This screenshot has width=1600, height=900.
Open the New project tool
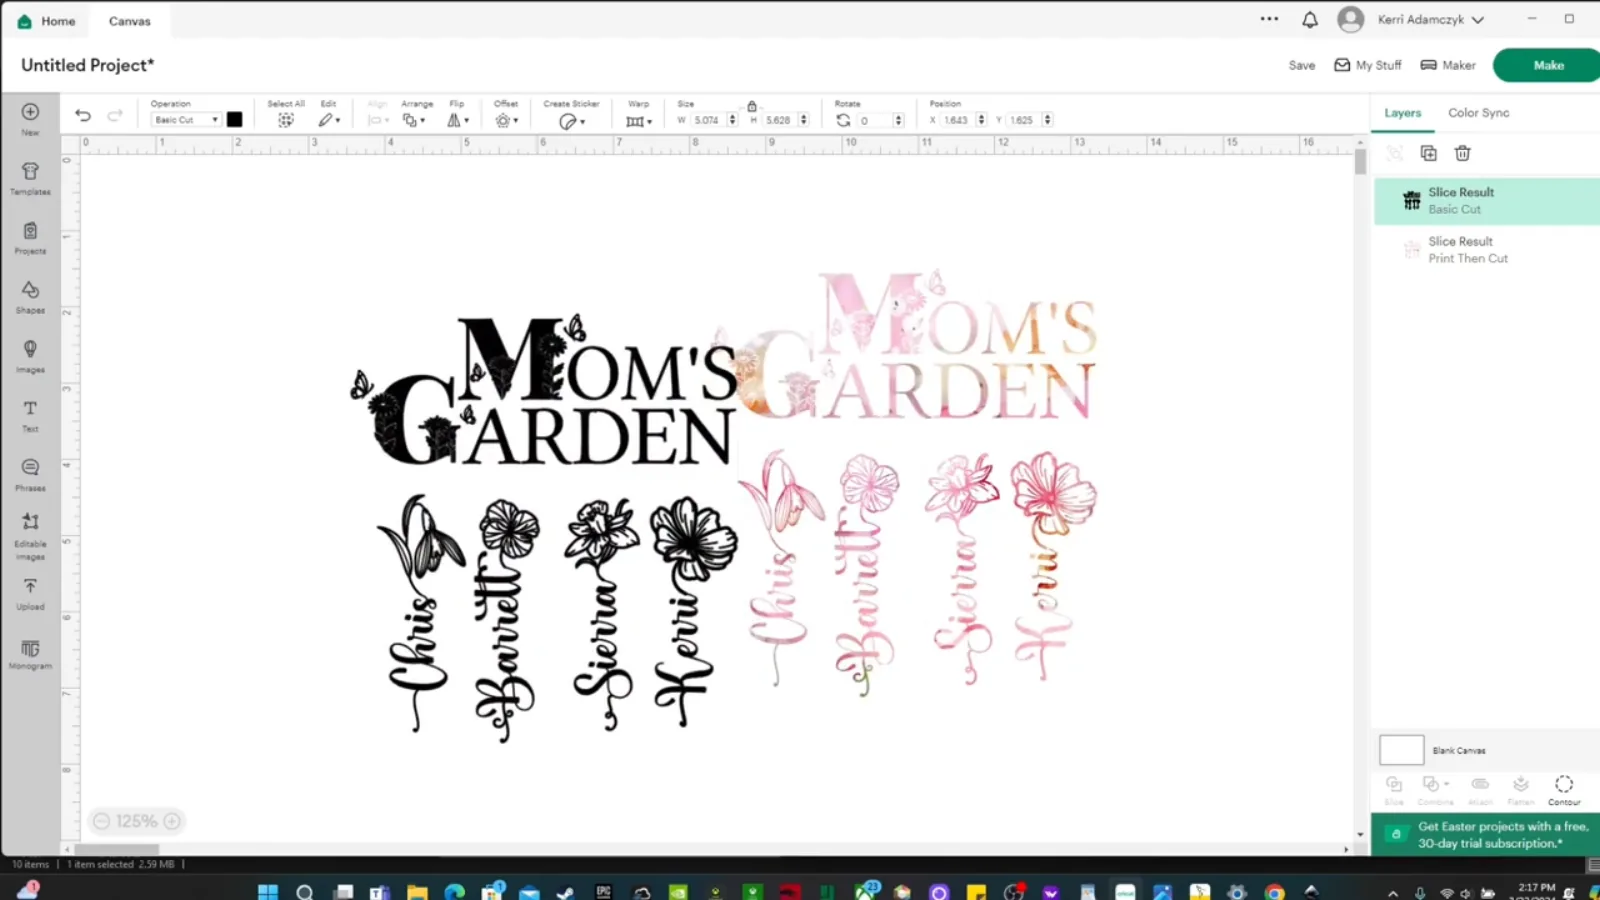30,118
